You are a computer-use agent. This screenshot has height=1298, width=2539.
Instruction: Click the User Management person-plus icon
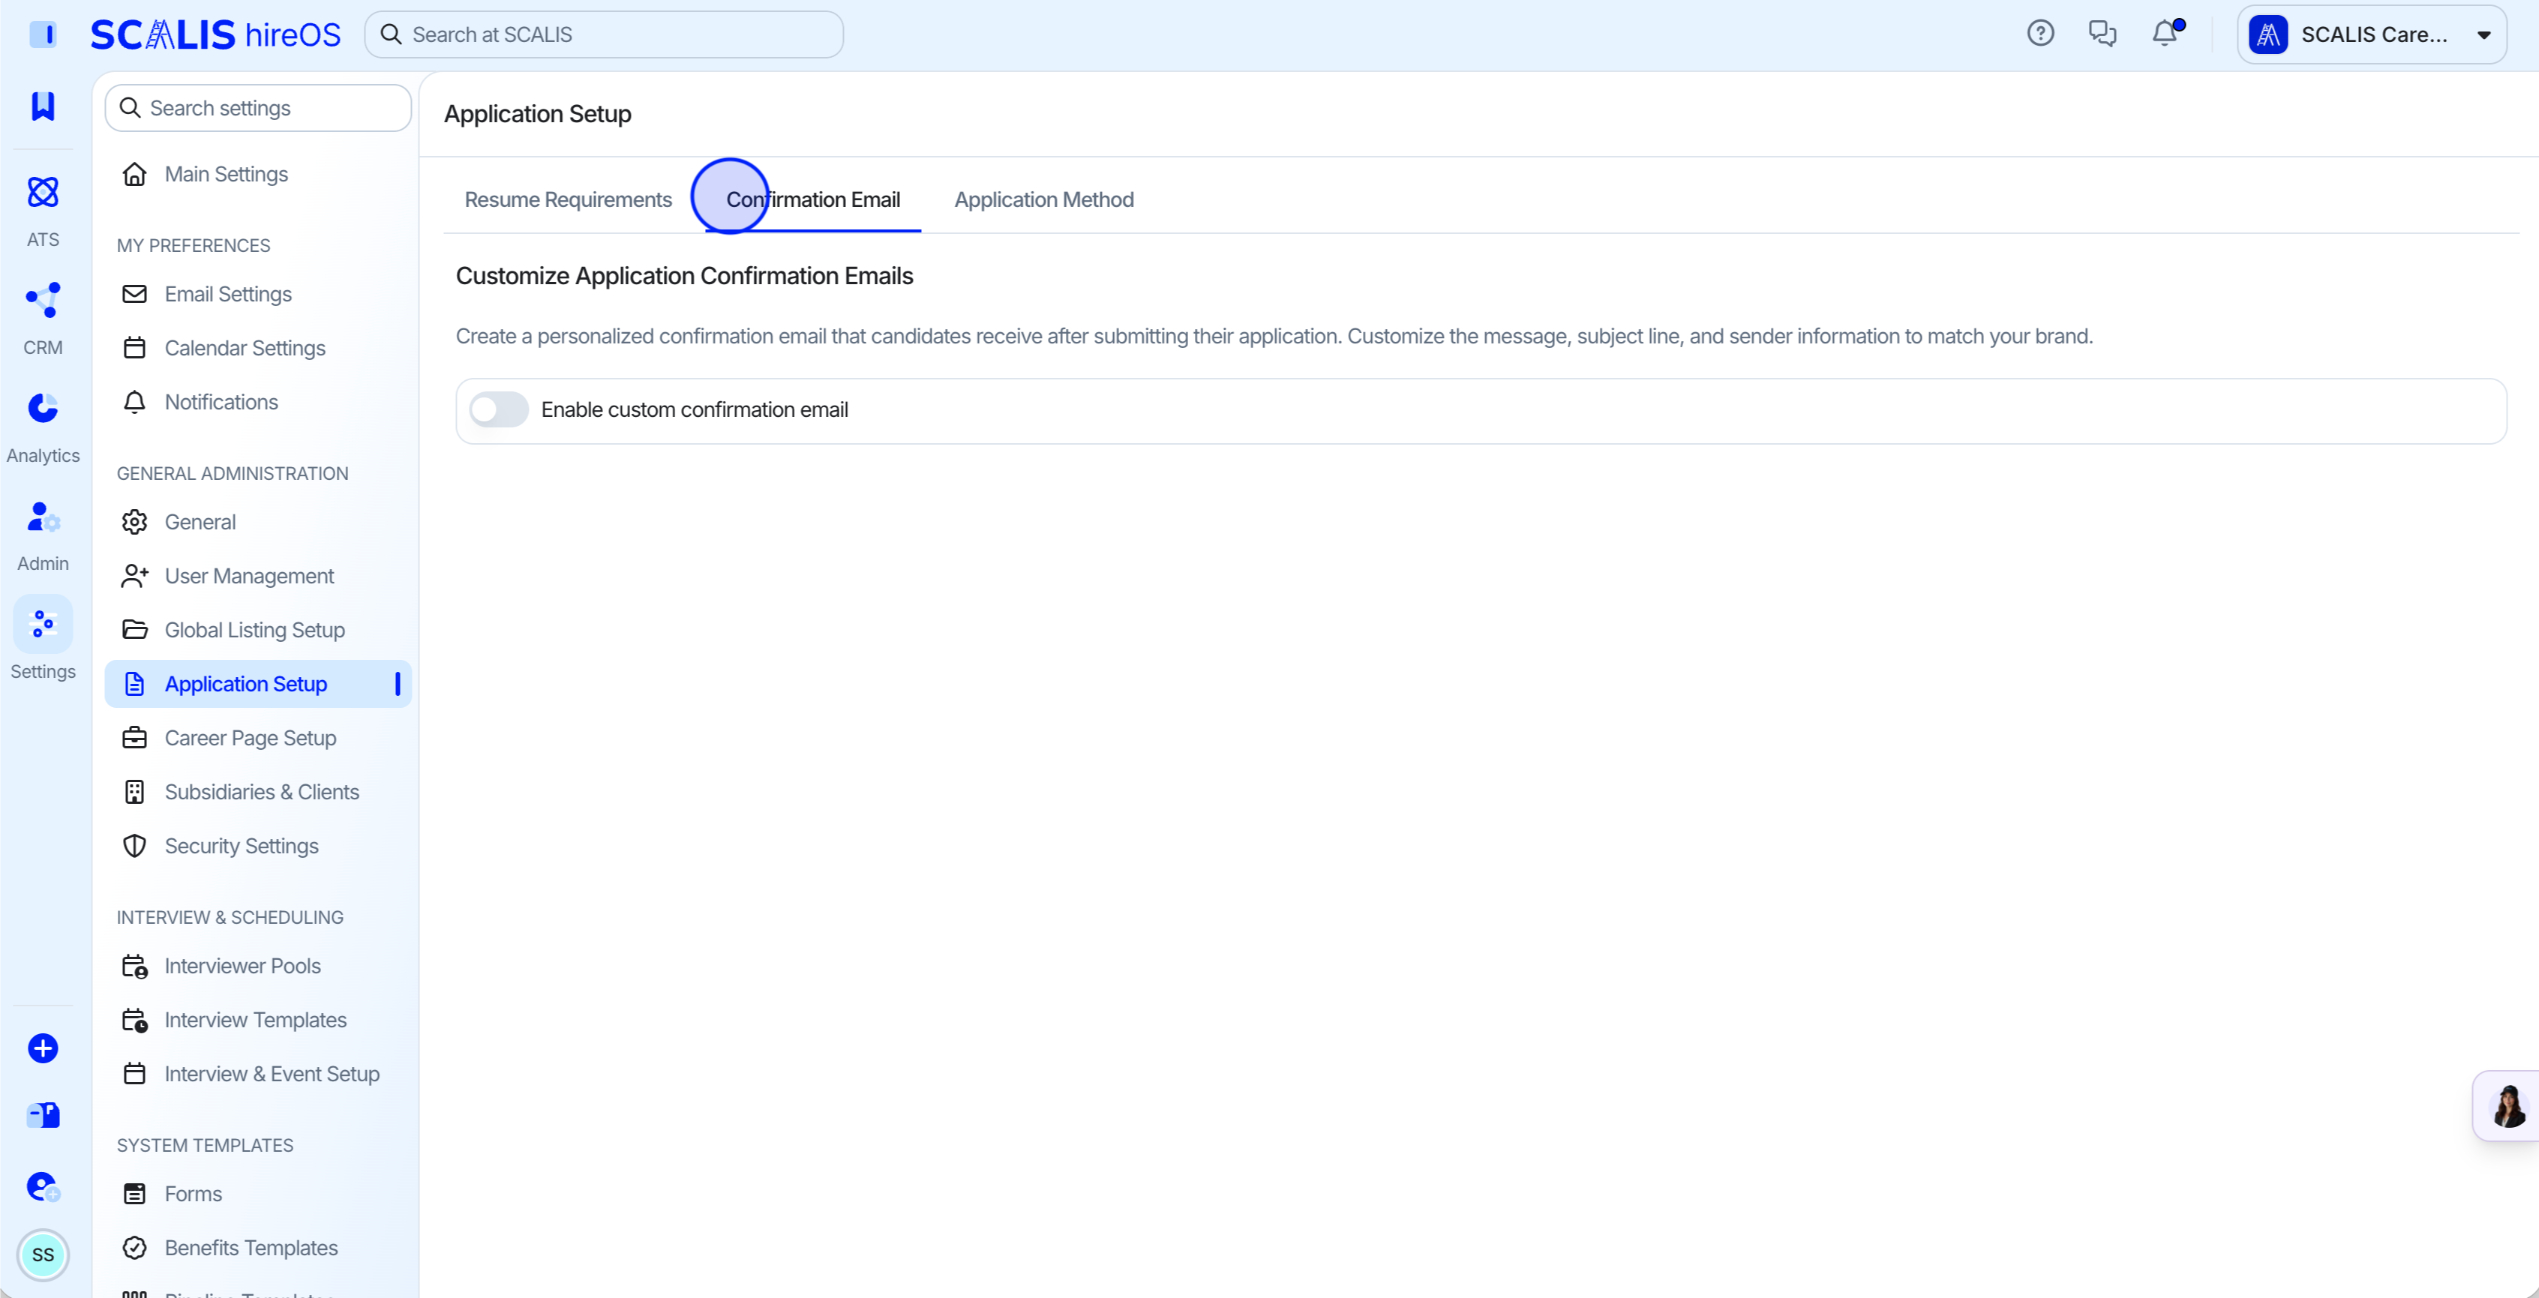[134, 576]
